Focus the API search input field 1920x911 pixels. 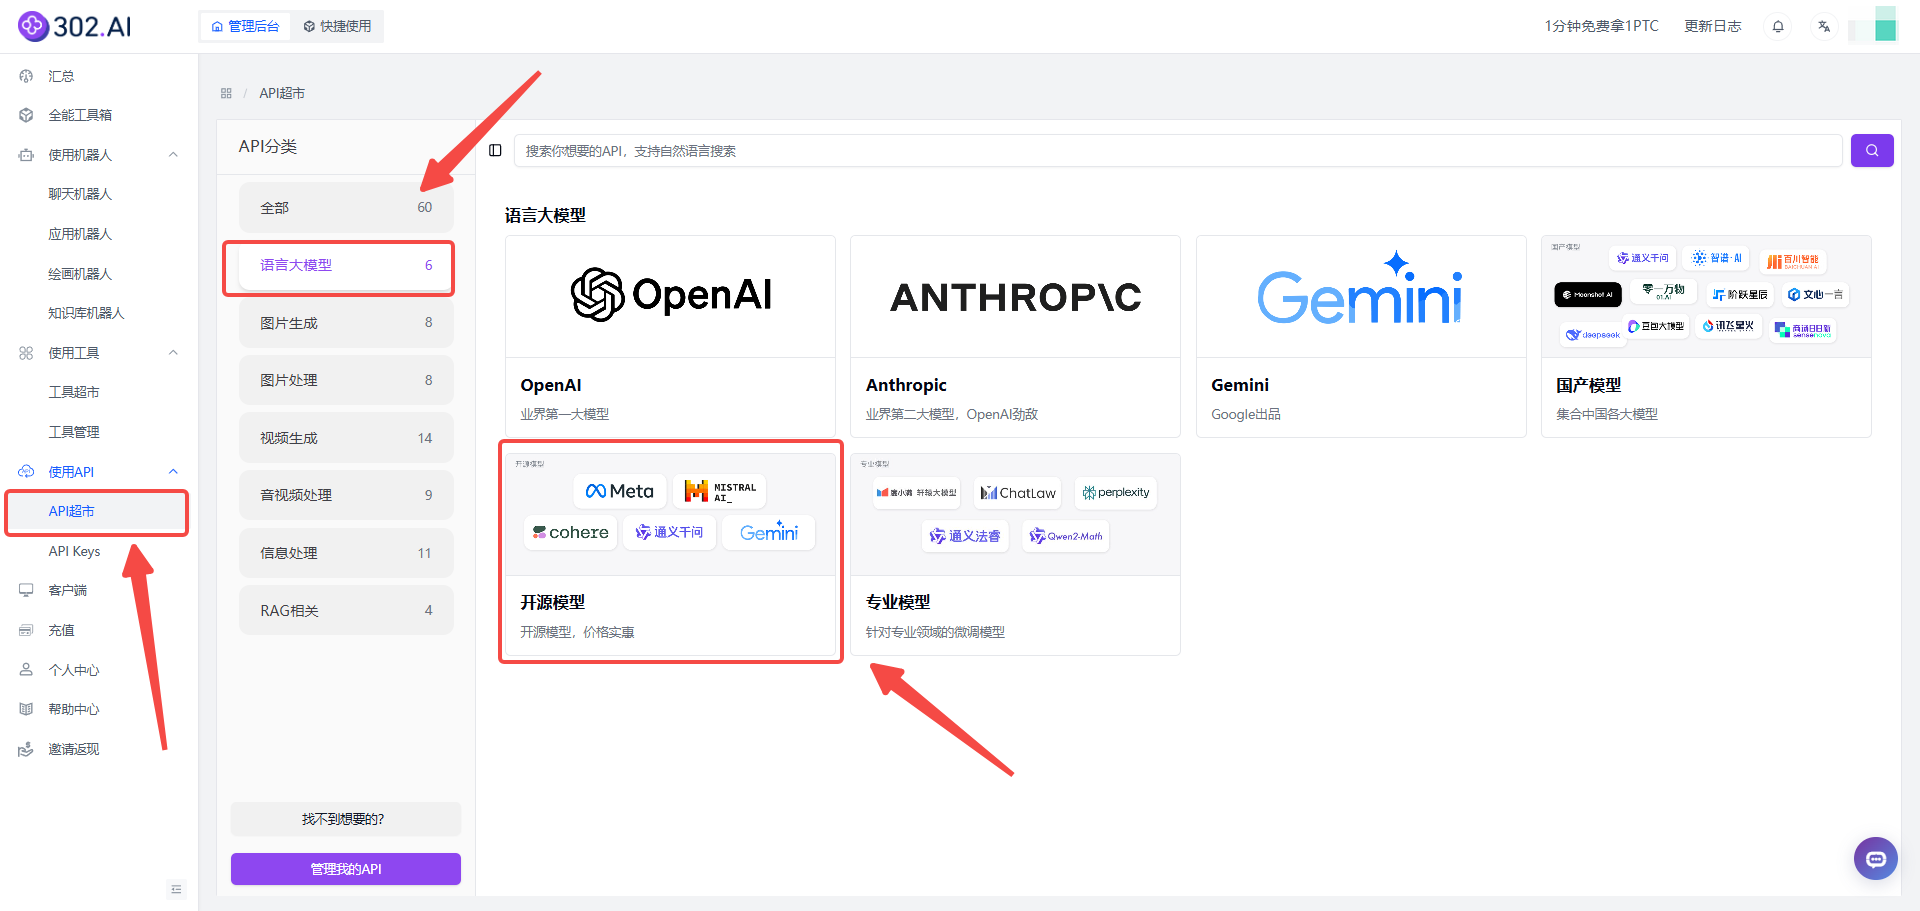(1178, 151)
